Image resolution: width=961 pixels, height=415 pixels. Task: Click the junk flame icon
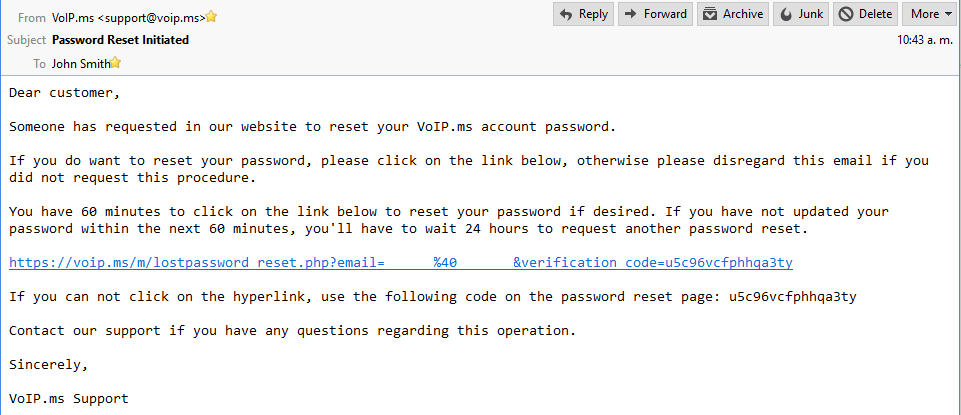click(x=786, y=15)
